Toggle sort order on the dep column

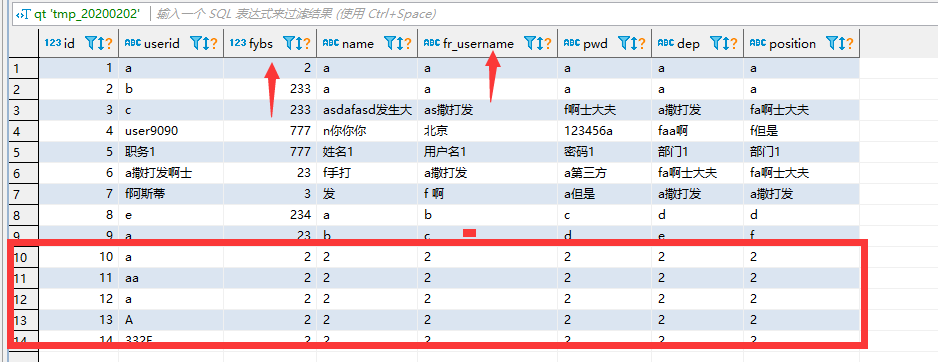click(725, 43)
